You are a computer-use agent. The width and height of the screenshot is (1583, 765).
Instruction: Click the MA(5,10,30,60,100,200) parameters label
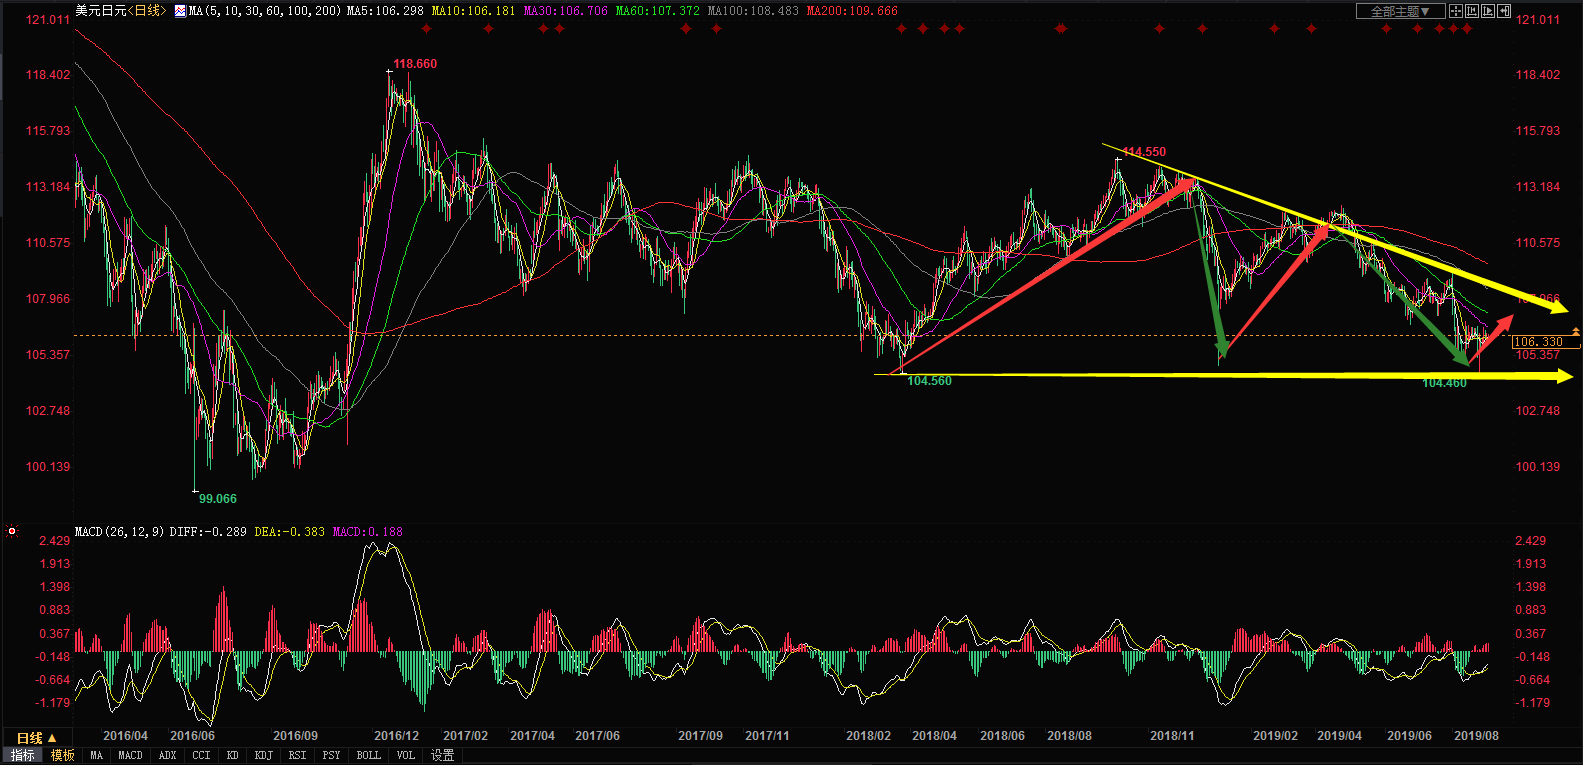click(265, 11)
